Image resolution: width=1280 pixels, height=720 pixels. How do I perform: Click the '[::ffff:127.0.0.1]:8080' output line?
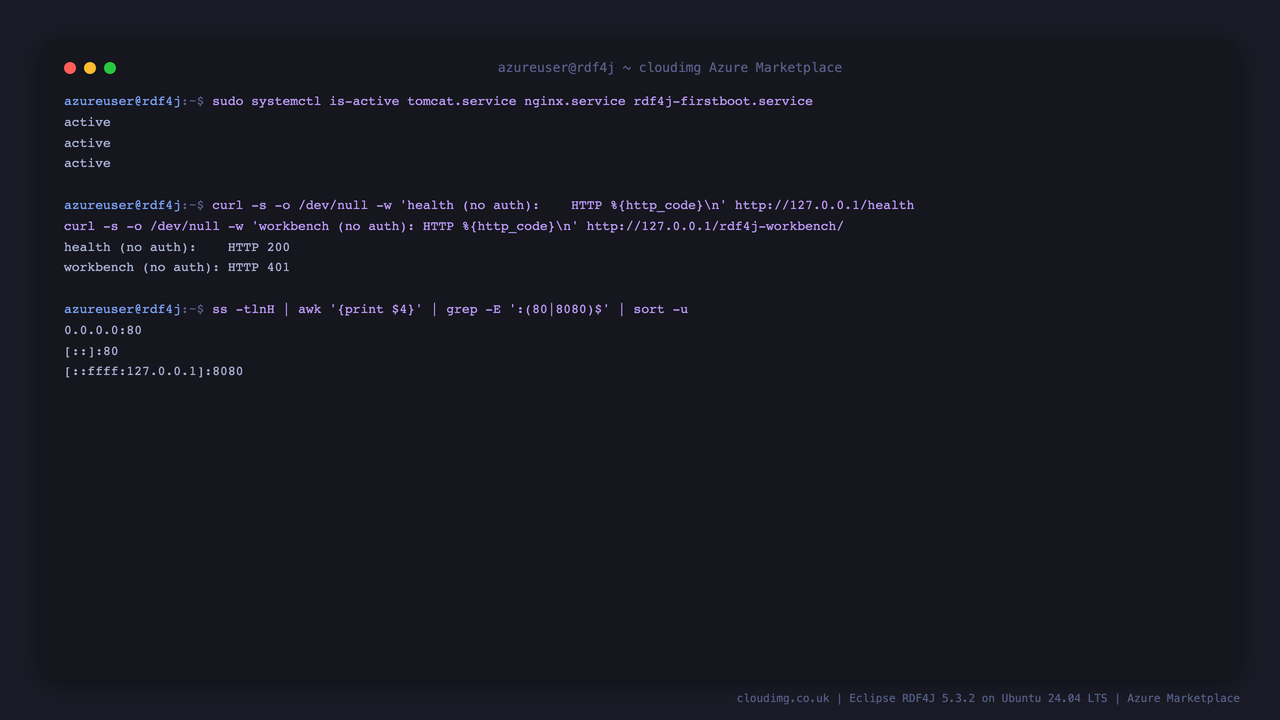coord(153,372)
